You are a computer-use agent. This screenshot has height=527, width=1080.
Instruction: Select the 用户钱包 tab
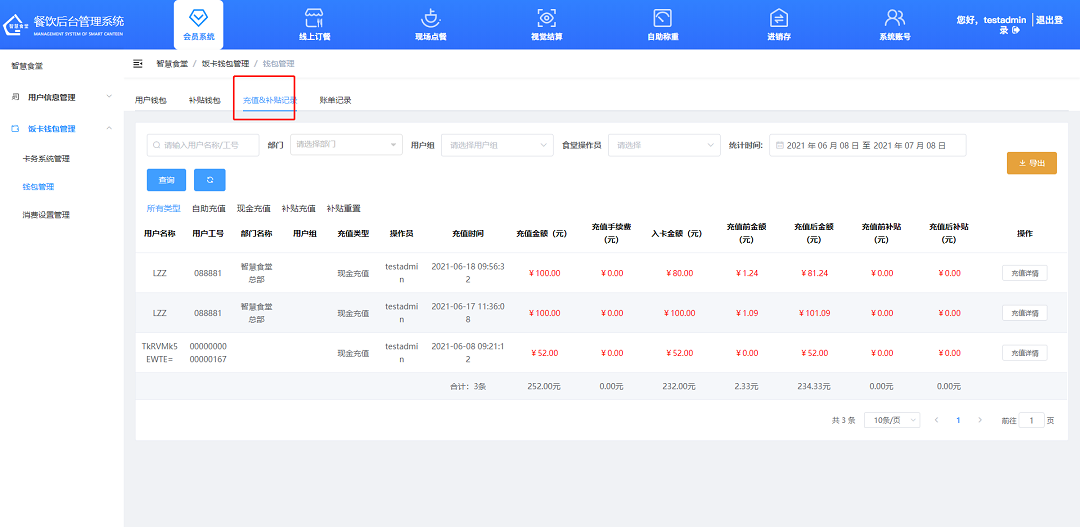coord(151,100)
